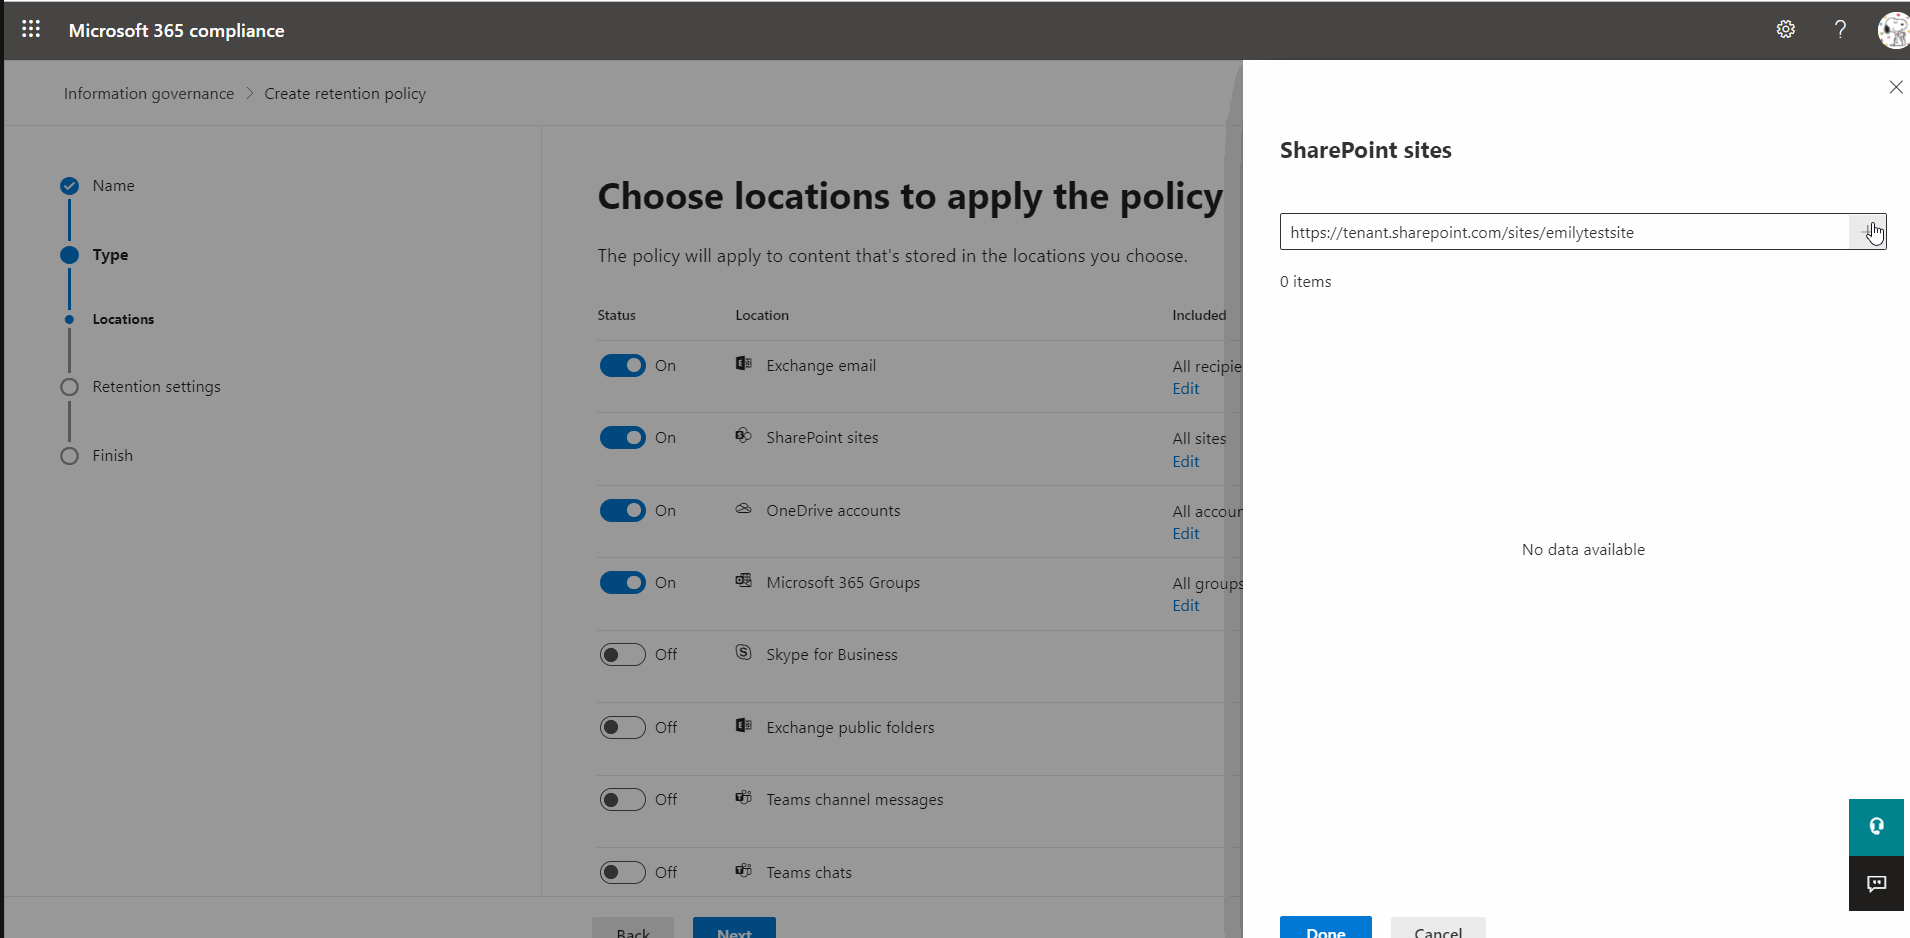This screenshot has height=938, width=1910.
Task: Enable the Exchange public folders toggle
Action: [622, 728]
